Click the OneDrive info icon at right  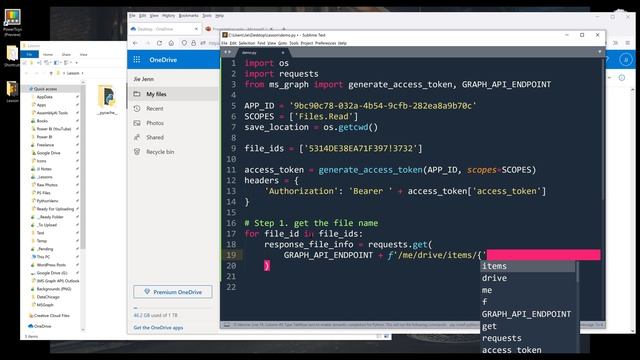tap(622, 78)
